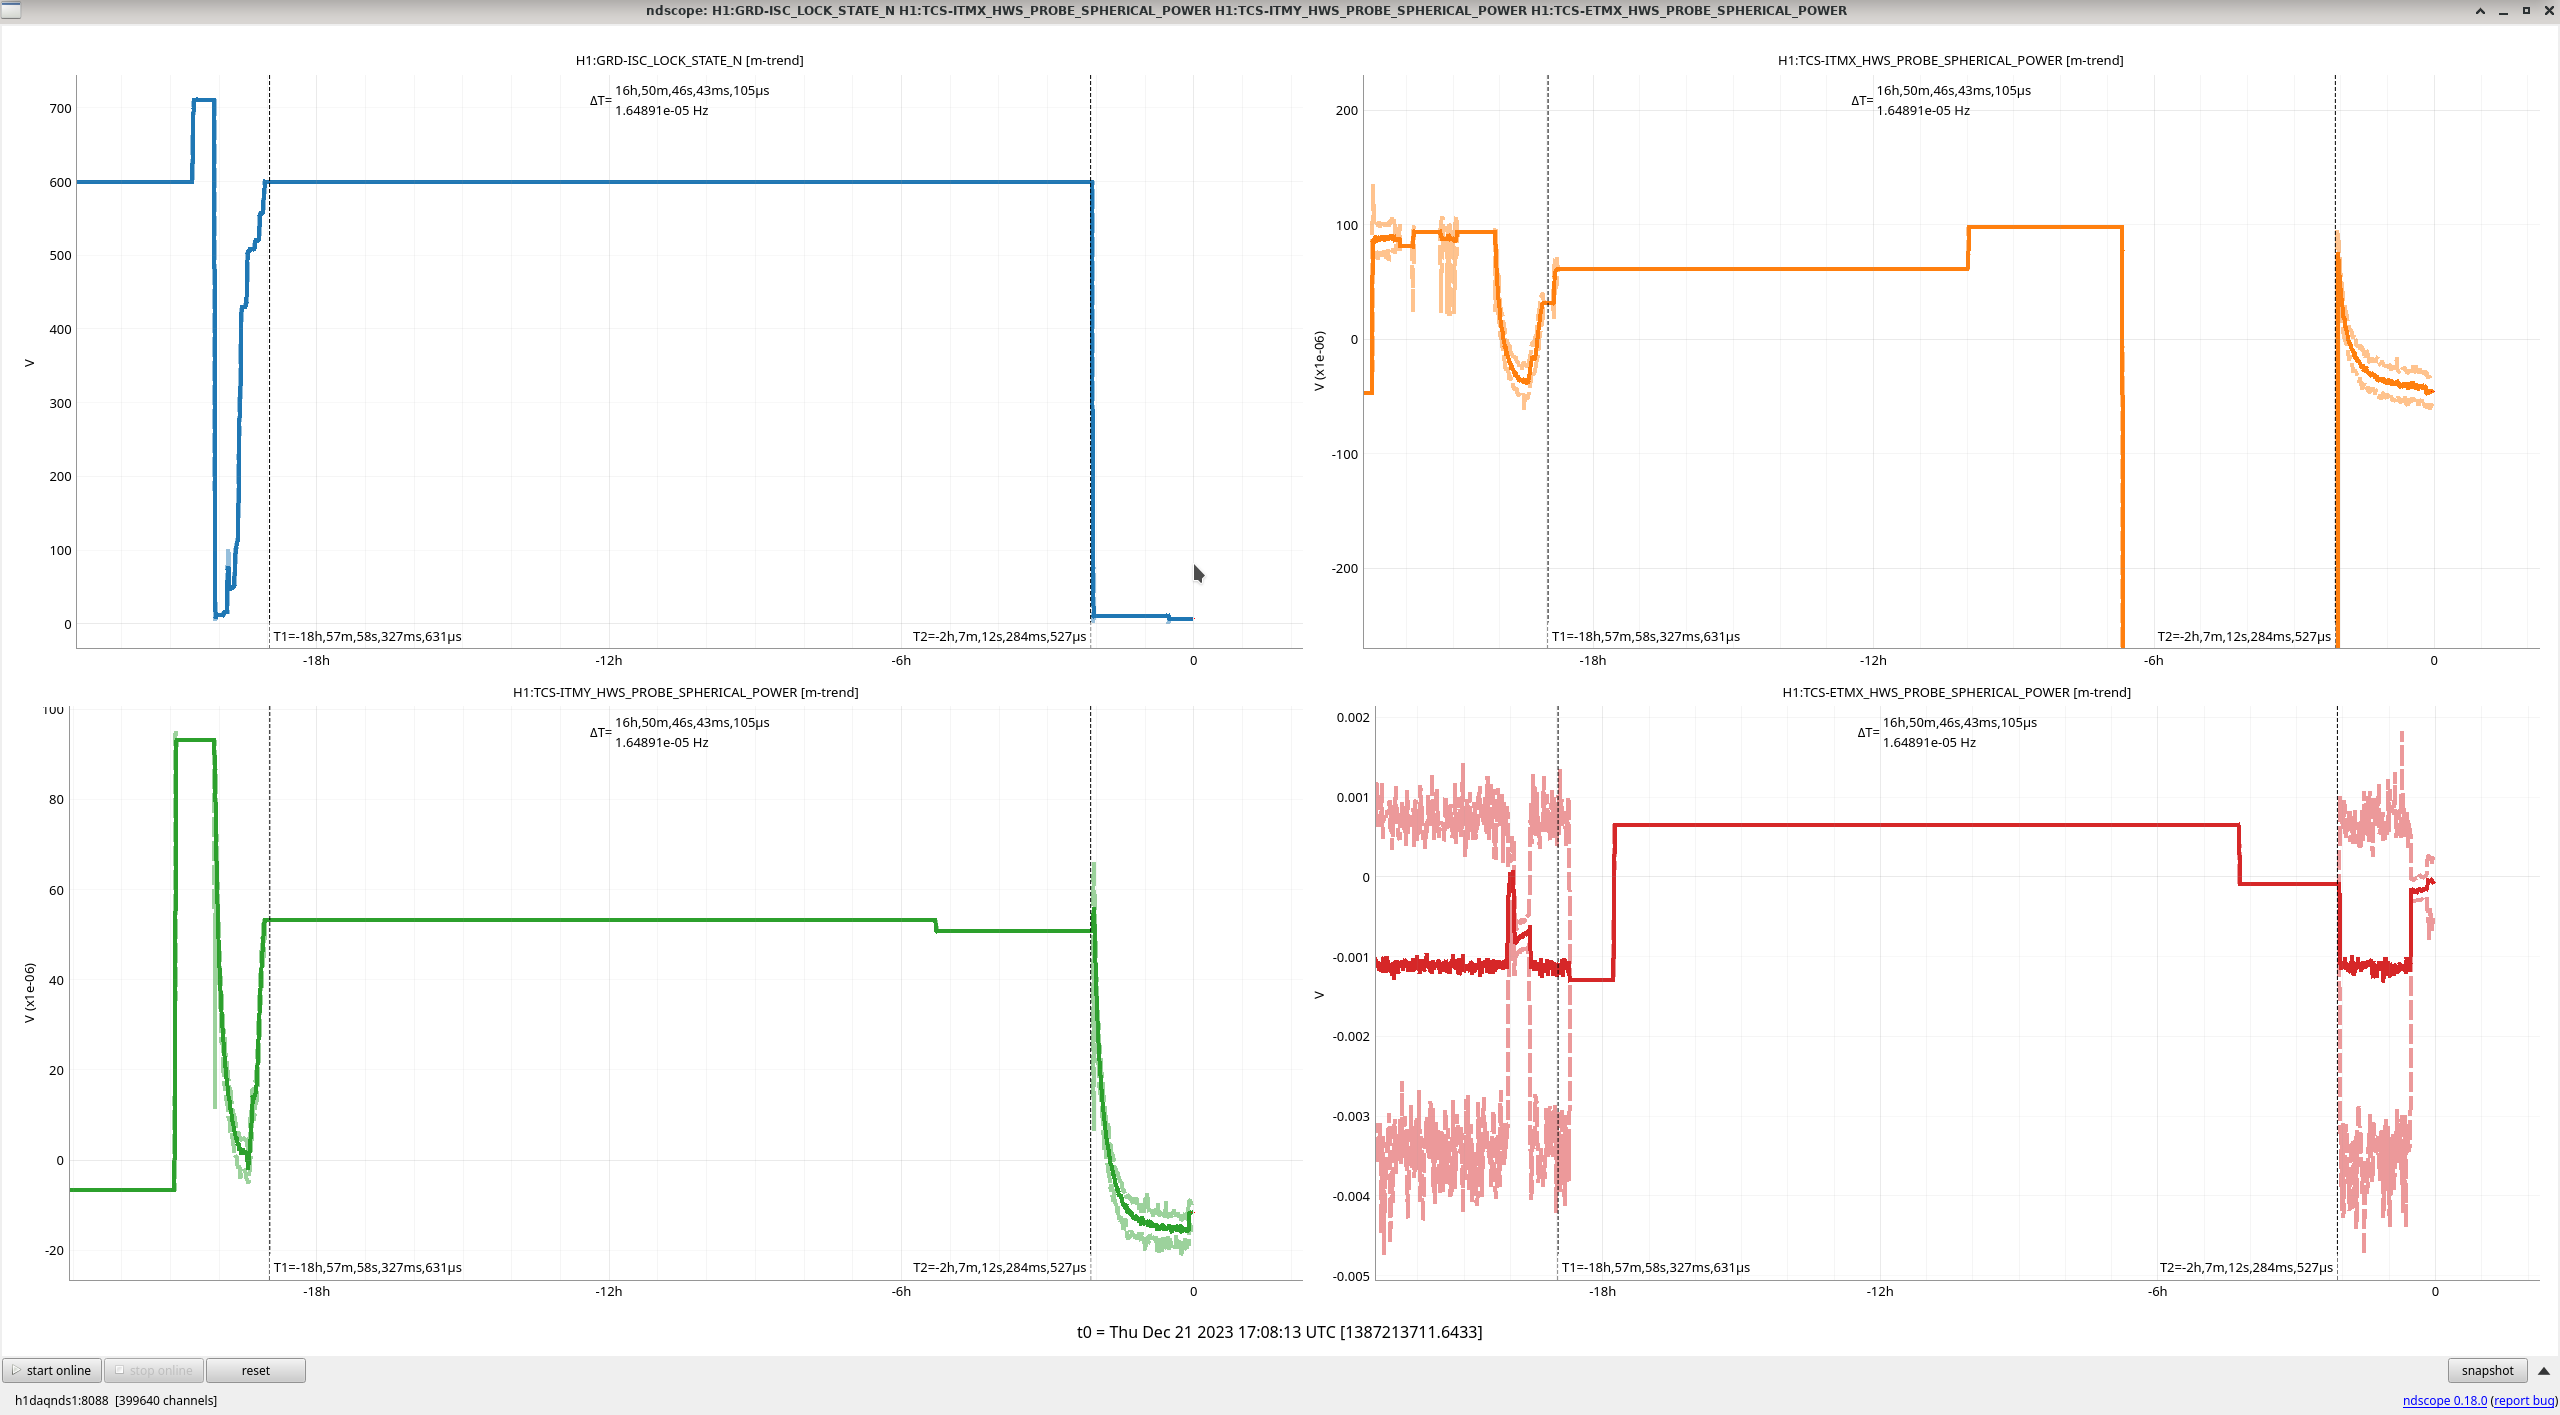
Task: Click the 0 tick on ETMX time axis
Action: click(x=2435, y=1291)
